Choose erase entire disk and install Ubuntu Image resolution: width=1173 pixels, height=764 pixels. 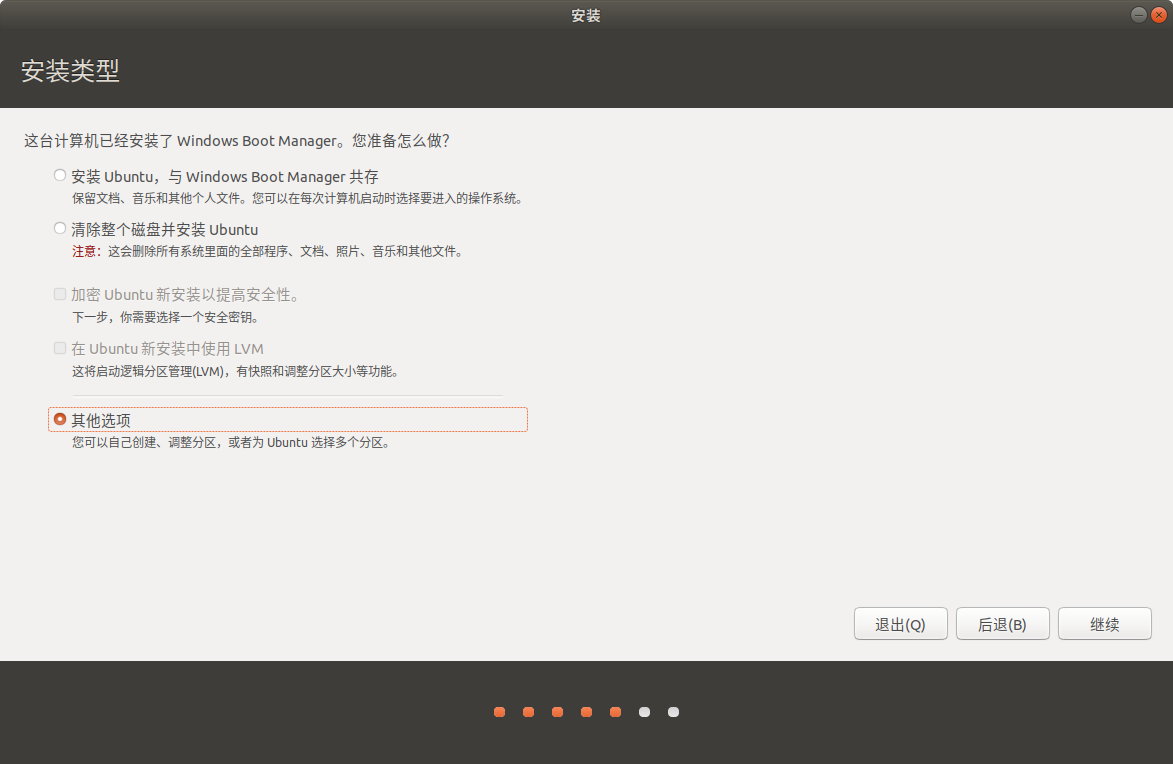[x=60, y=228]
